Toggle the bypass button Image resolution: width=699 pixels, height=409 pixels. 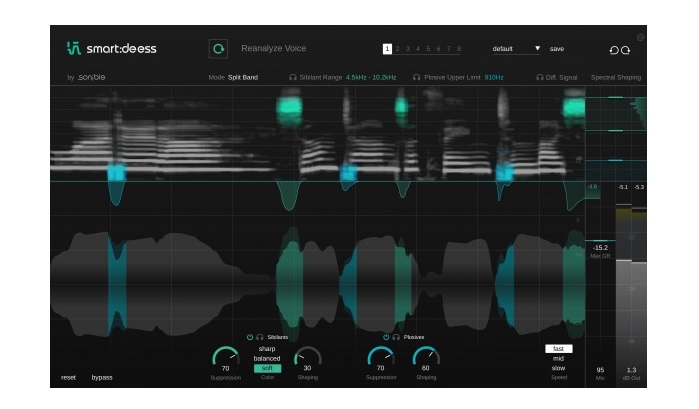(x=102, y=378)
